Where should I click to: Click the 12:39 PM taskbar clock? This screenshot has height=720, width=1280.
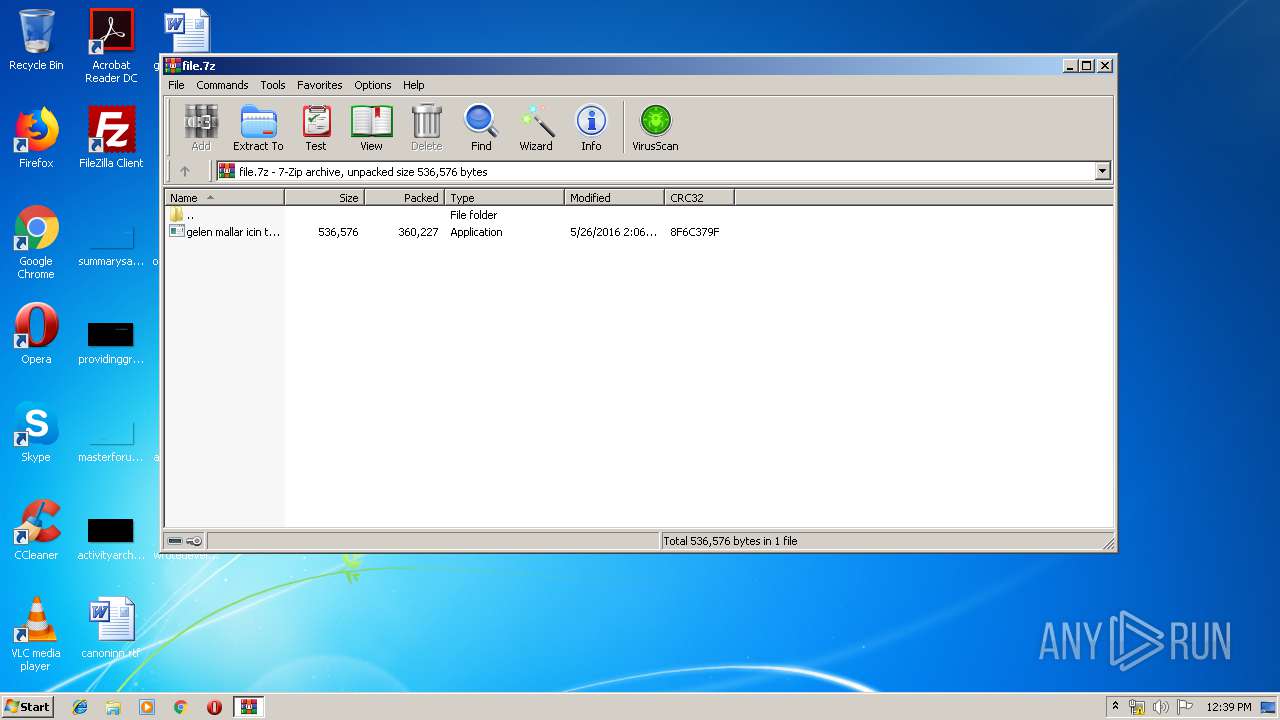coord(1228,707)
